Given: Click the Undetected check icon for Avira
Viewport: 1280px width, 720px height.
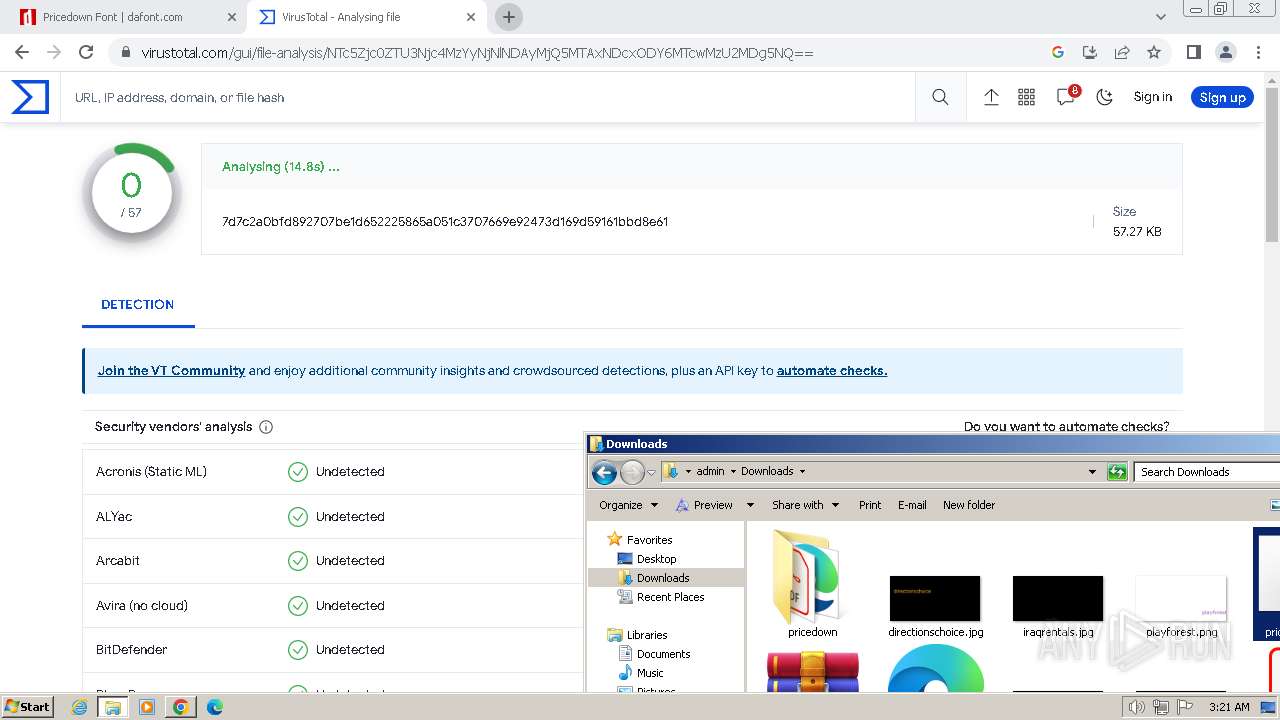Looking at the screenshot, I should [x=297, y=605].
